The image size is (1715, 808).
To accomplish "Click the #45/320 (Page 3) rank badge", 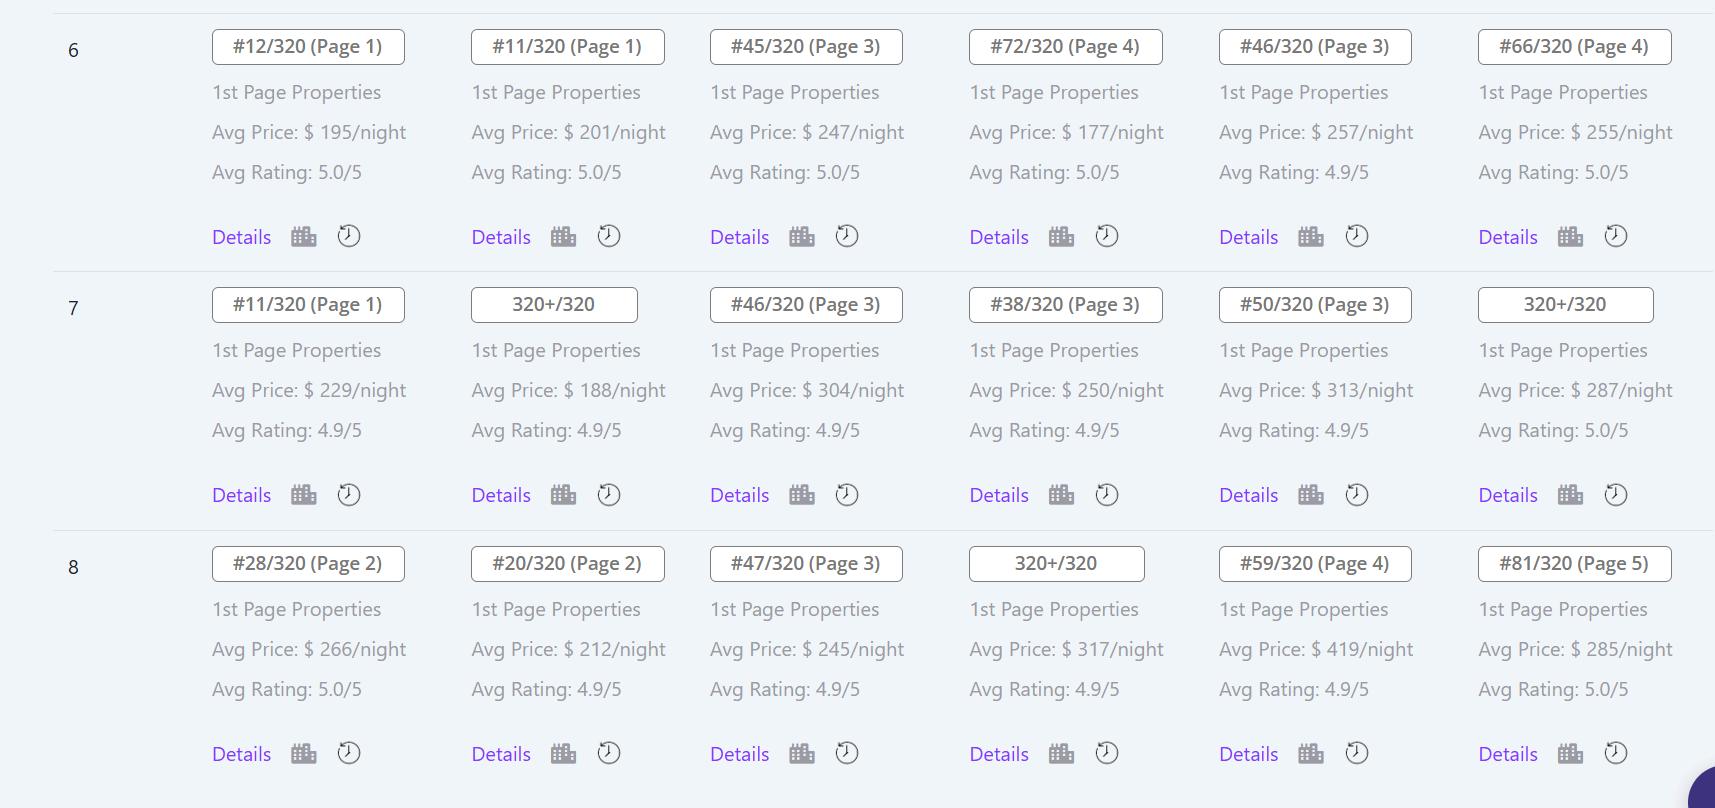I will 806,47.
